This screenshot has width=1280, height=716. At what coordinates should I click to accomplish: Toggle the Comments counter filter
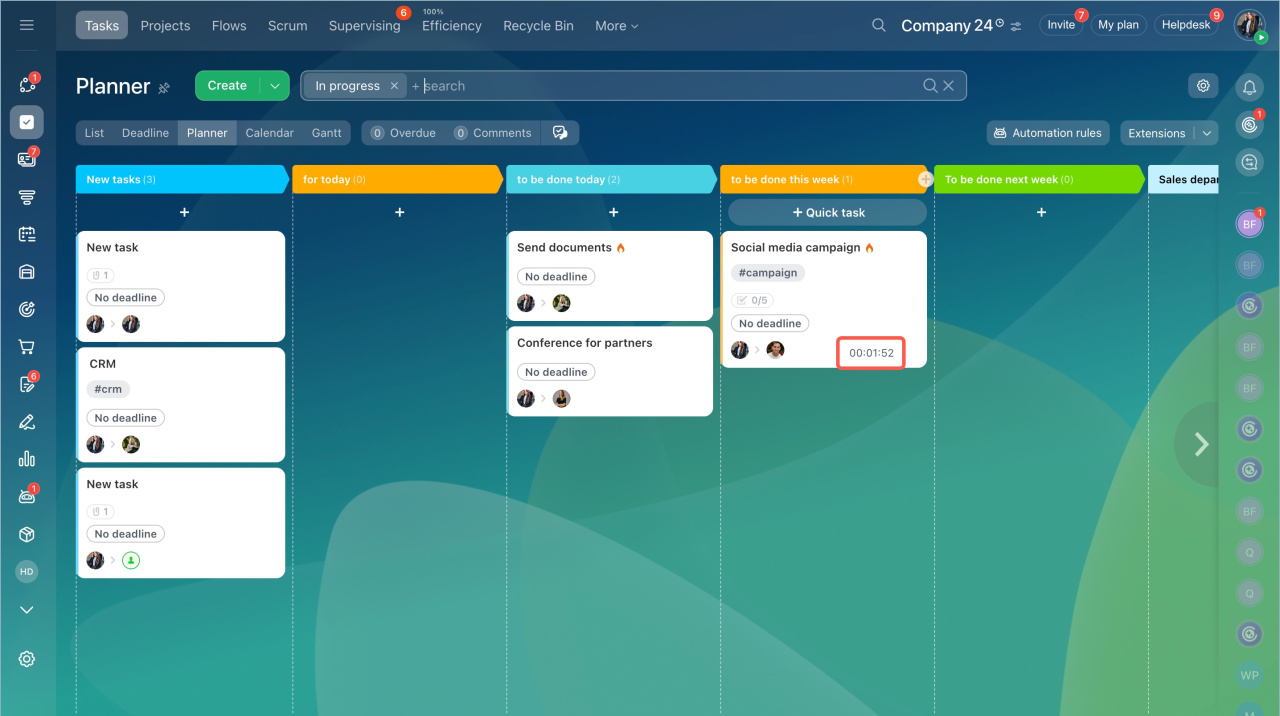pos(492,133)
